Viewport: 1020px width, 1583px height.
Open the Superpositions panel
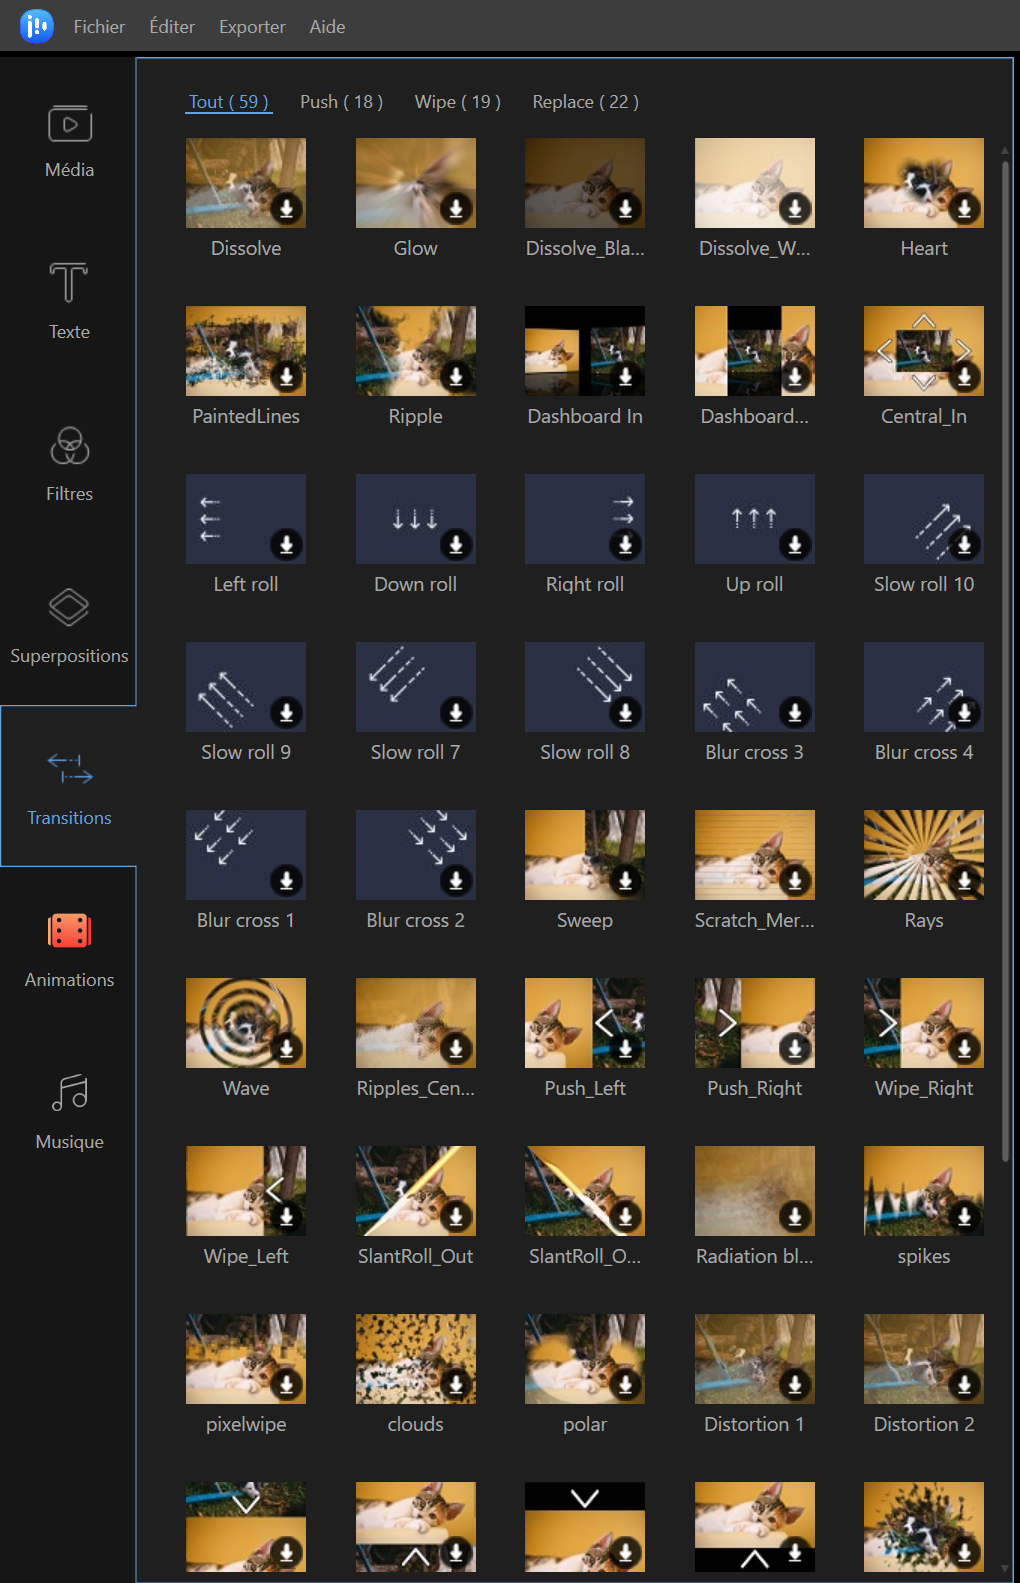pyautogui.click(x=69, y=627)
